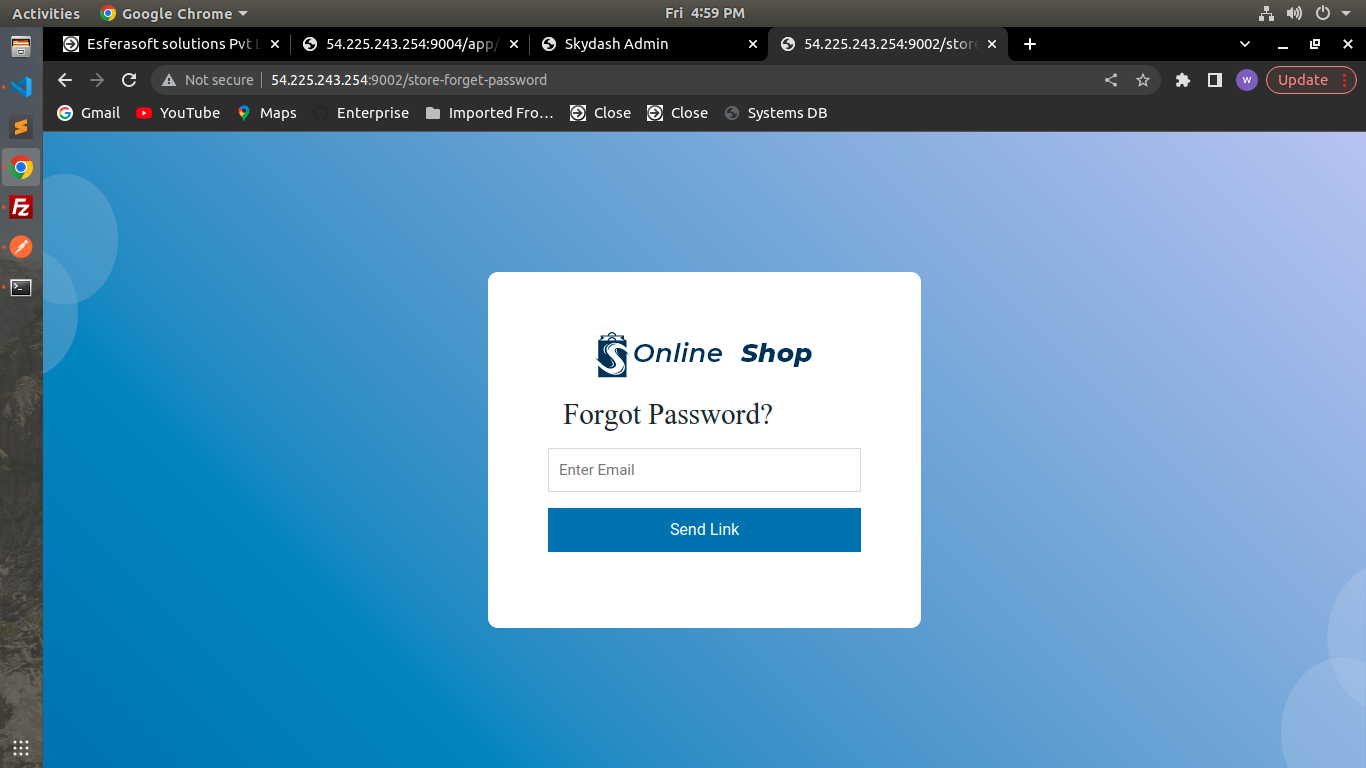Open Postman from the dock
This screenshot has width=1366, height=768.
pyautogui.click(x=21, y=247)
